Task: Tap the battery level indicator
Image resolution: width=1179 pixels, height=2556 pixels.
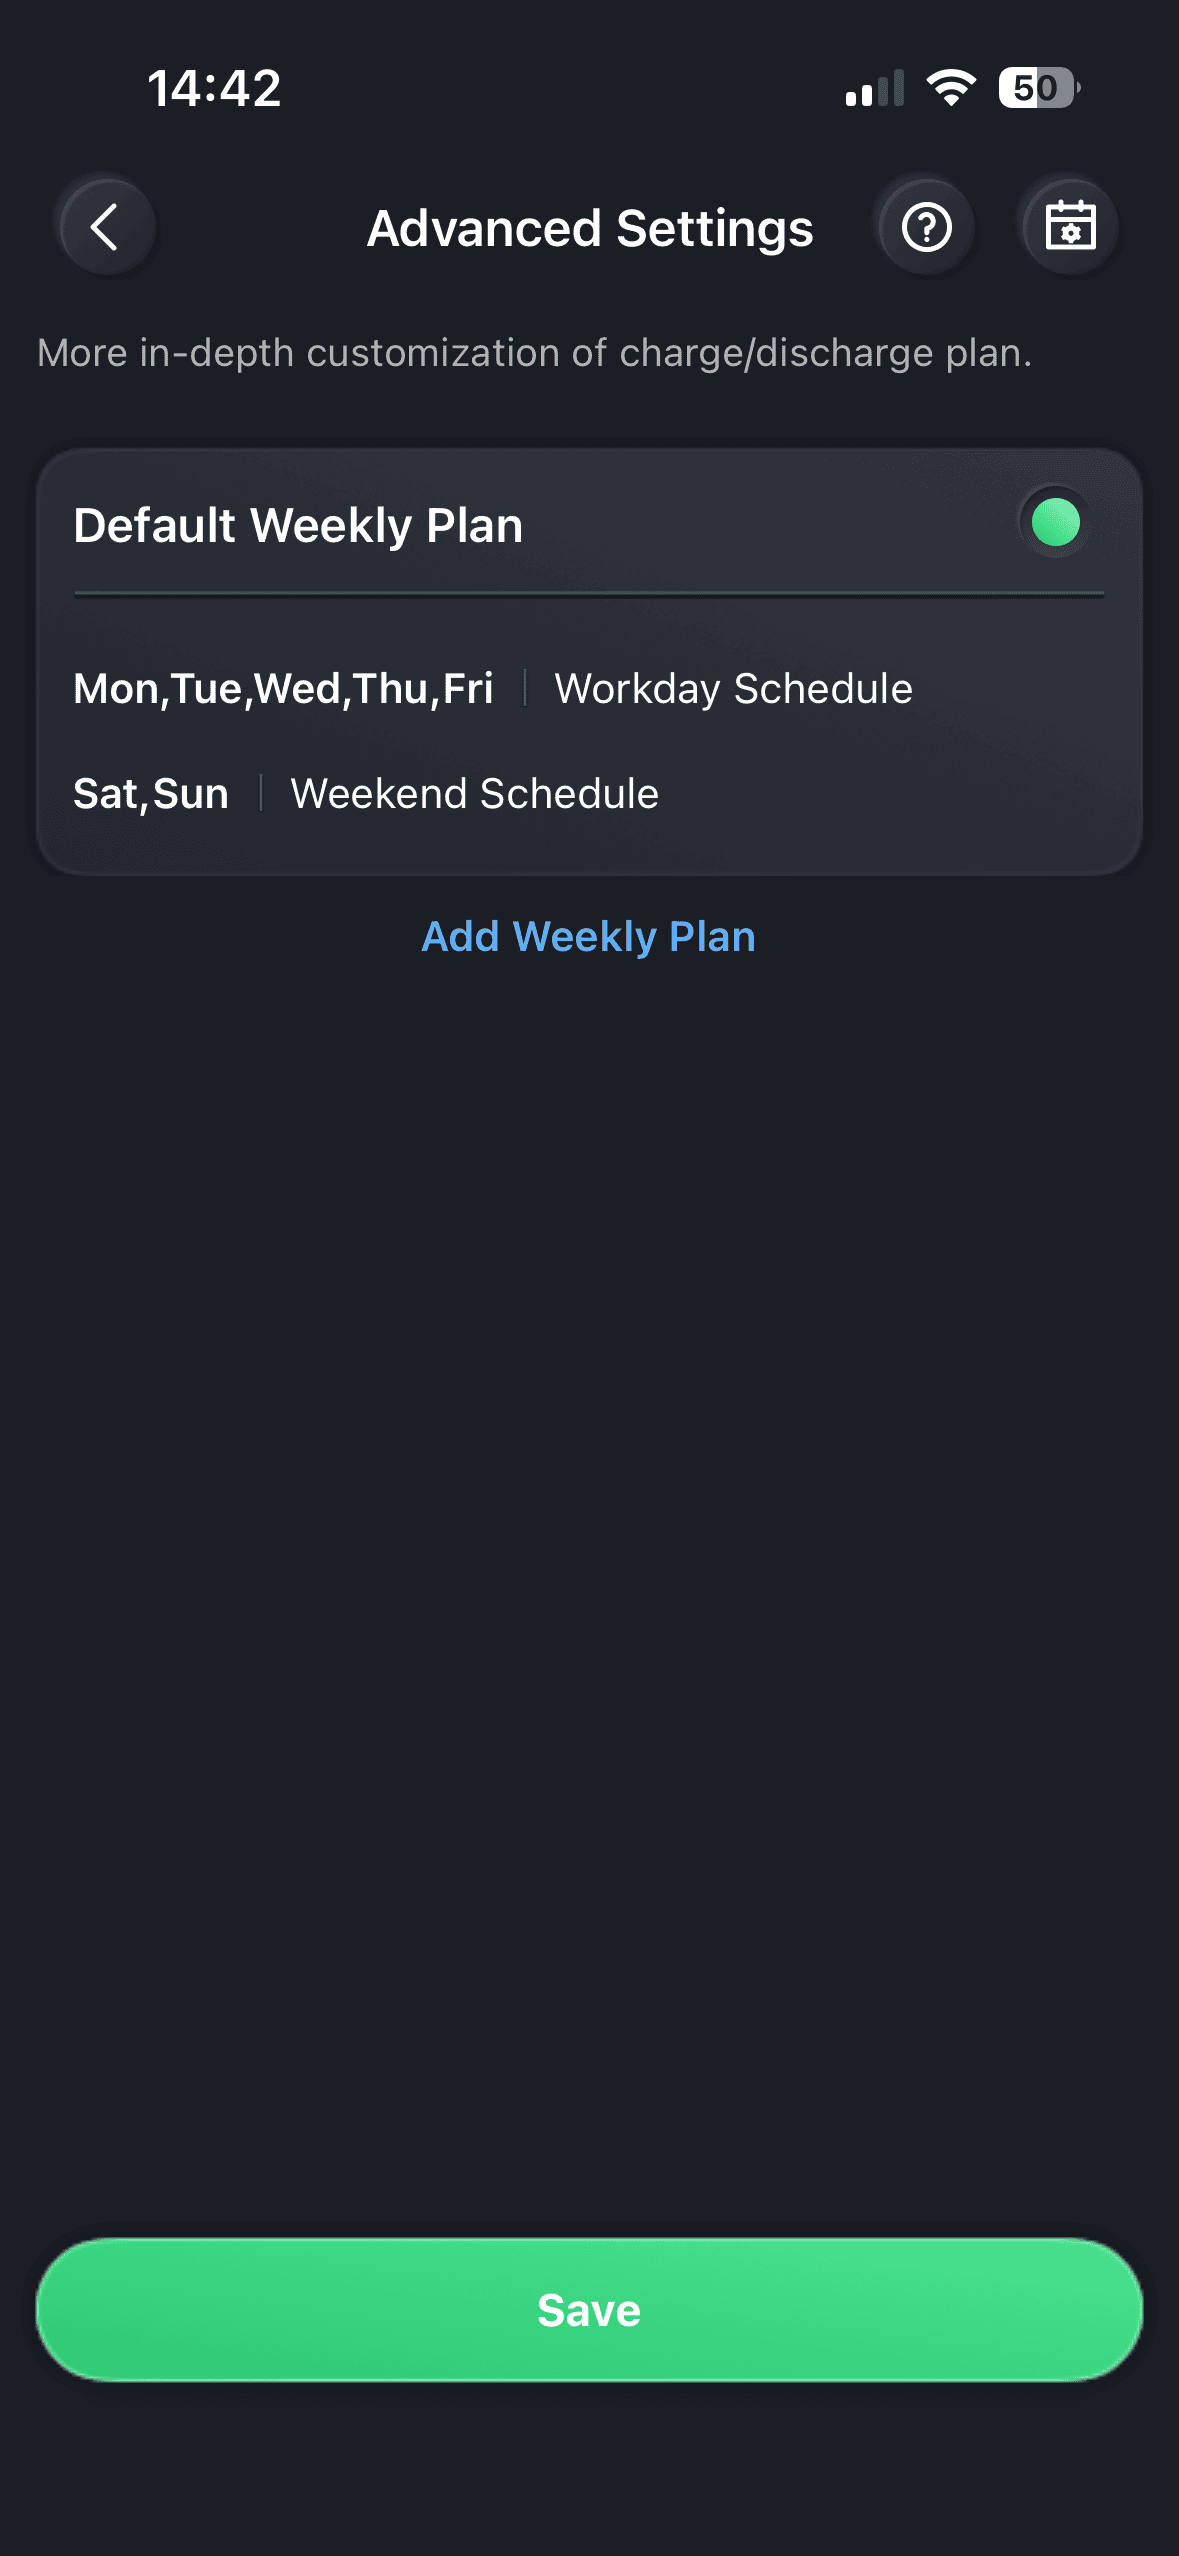Action: click(1038, 88)
